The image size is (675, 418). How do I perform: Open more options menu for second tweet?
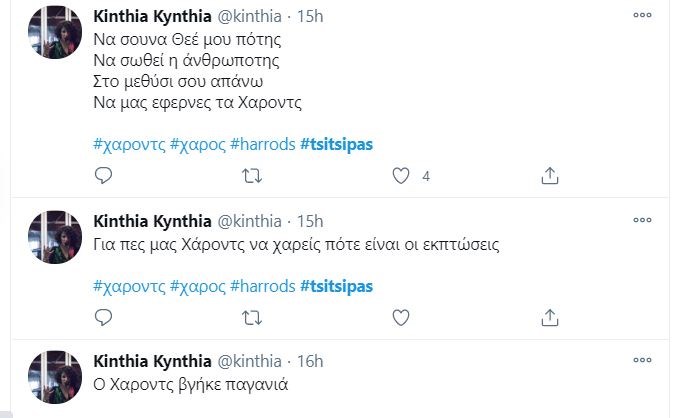[x=645, y=219]
